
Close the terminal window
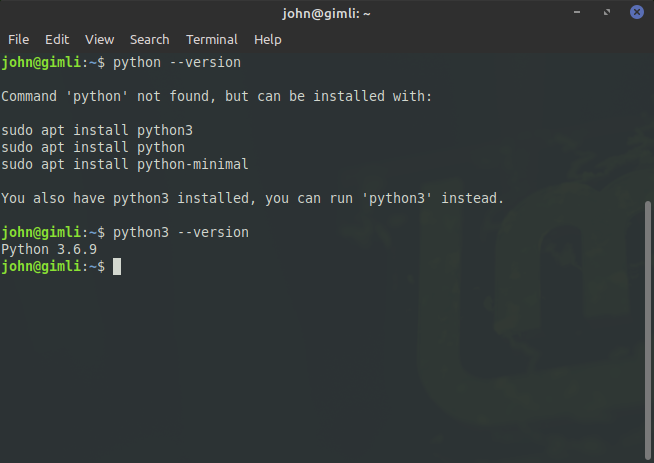pyautogui.click(x=636, y=12)
